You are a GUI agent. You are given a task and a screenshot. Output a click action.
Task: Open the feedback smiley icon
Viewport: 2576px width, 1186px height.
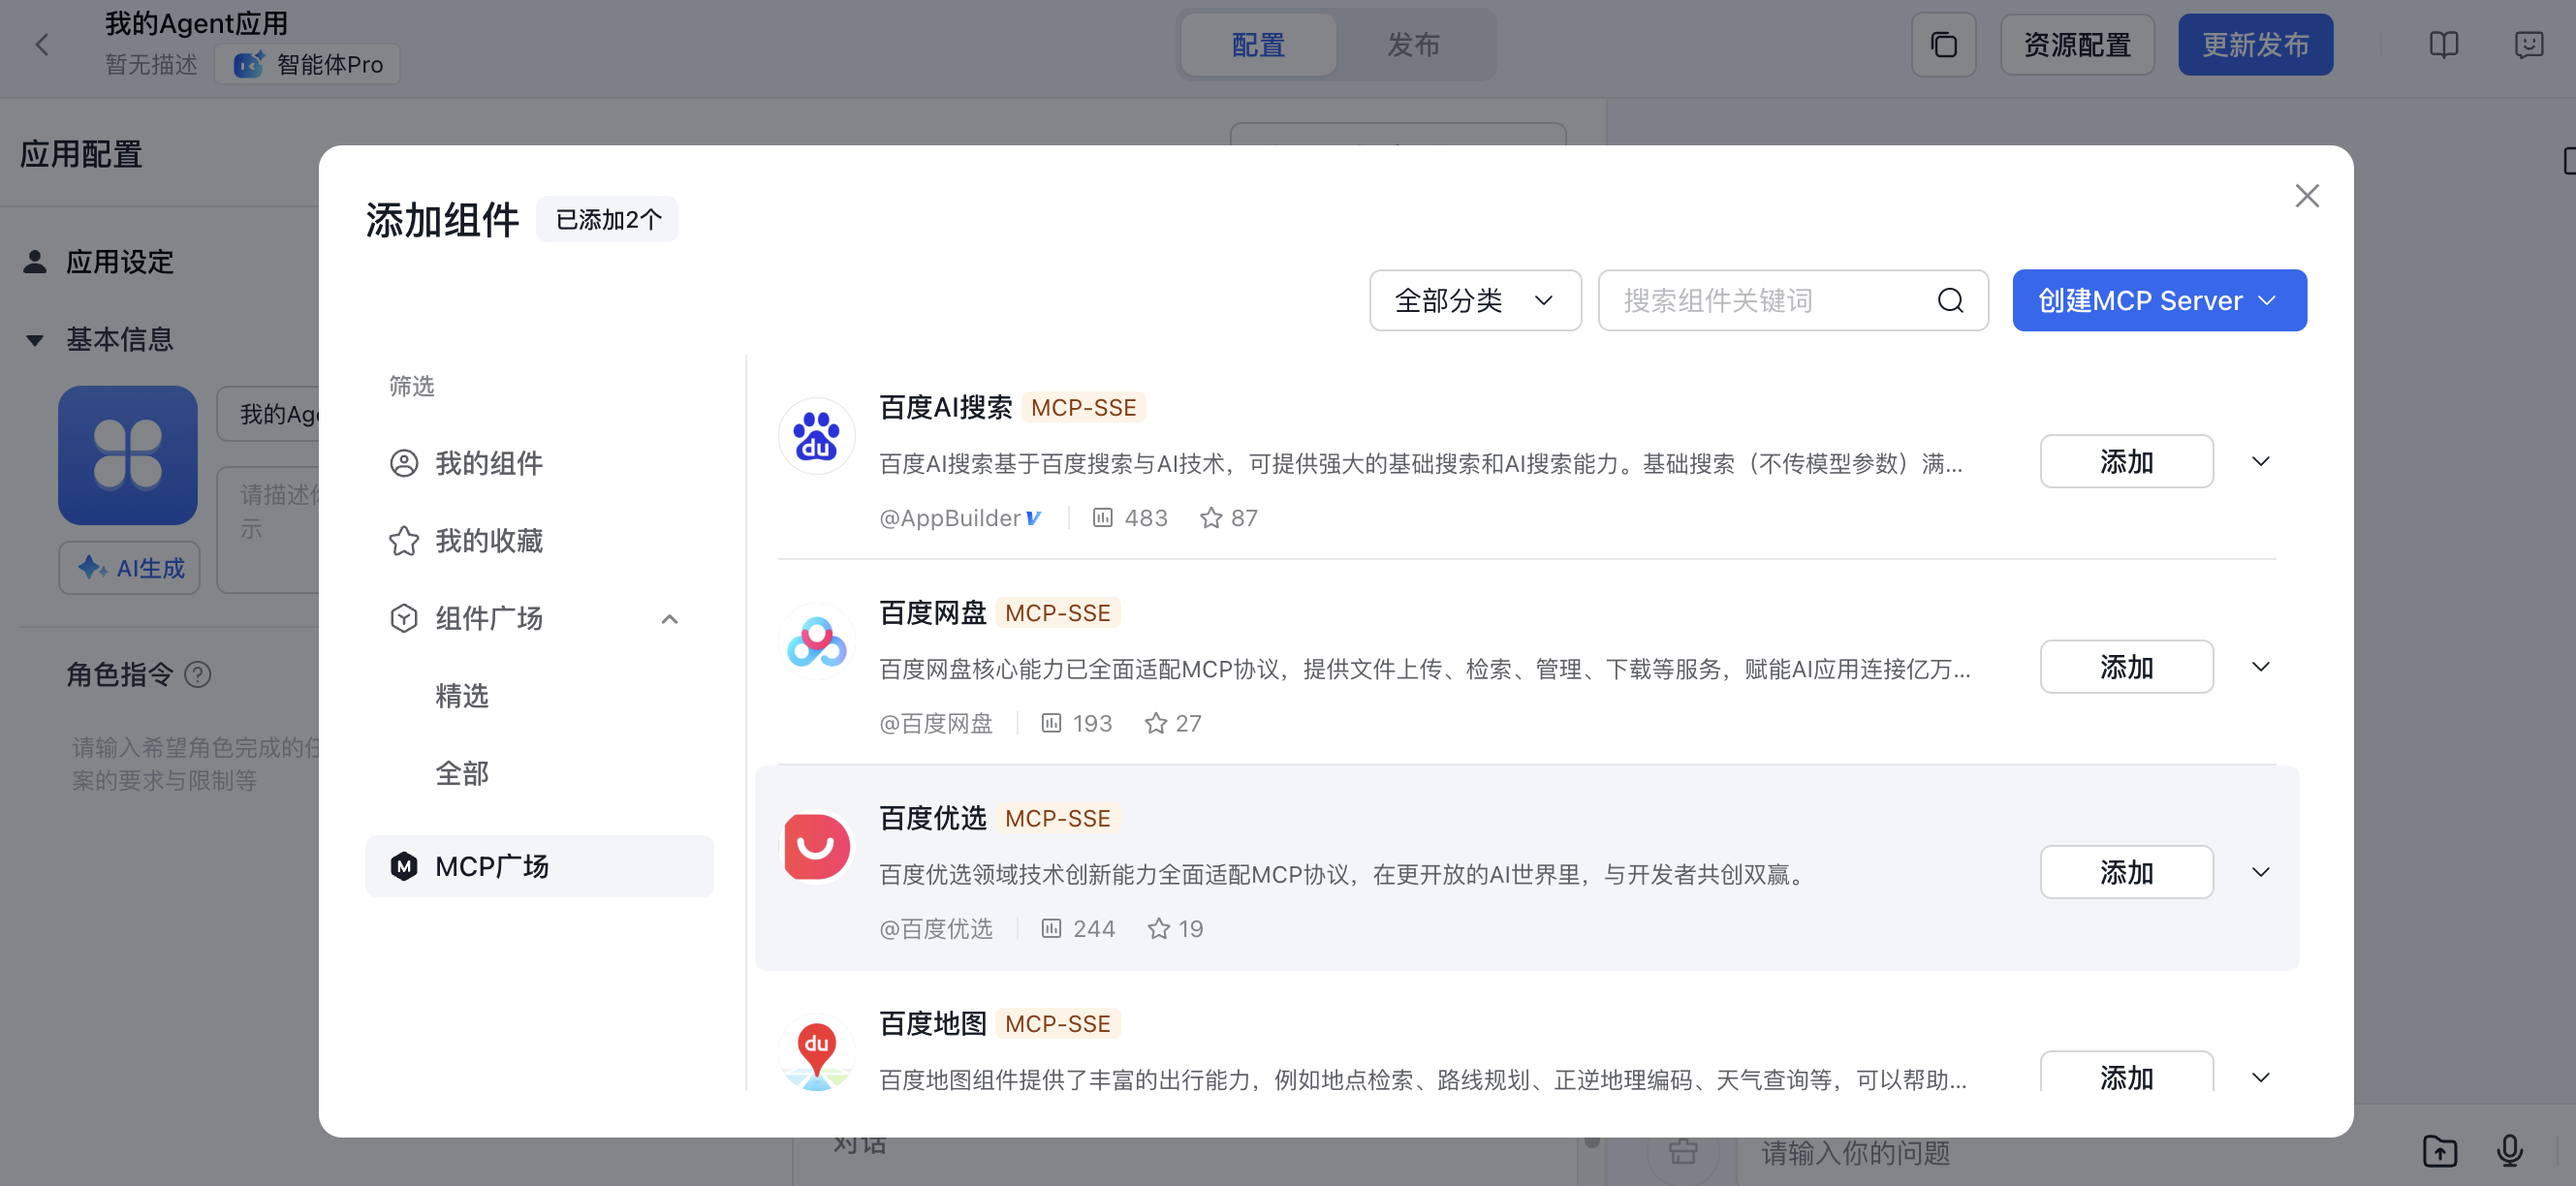coord(2528,45)
